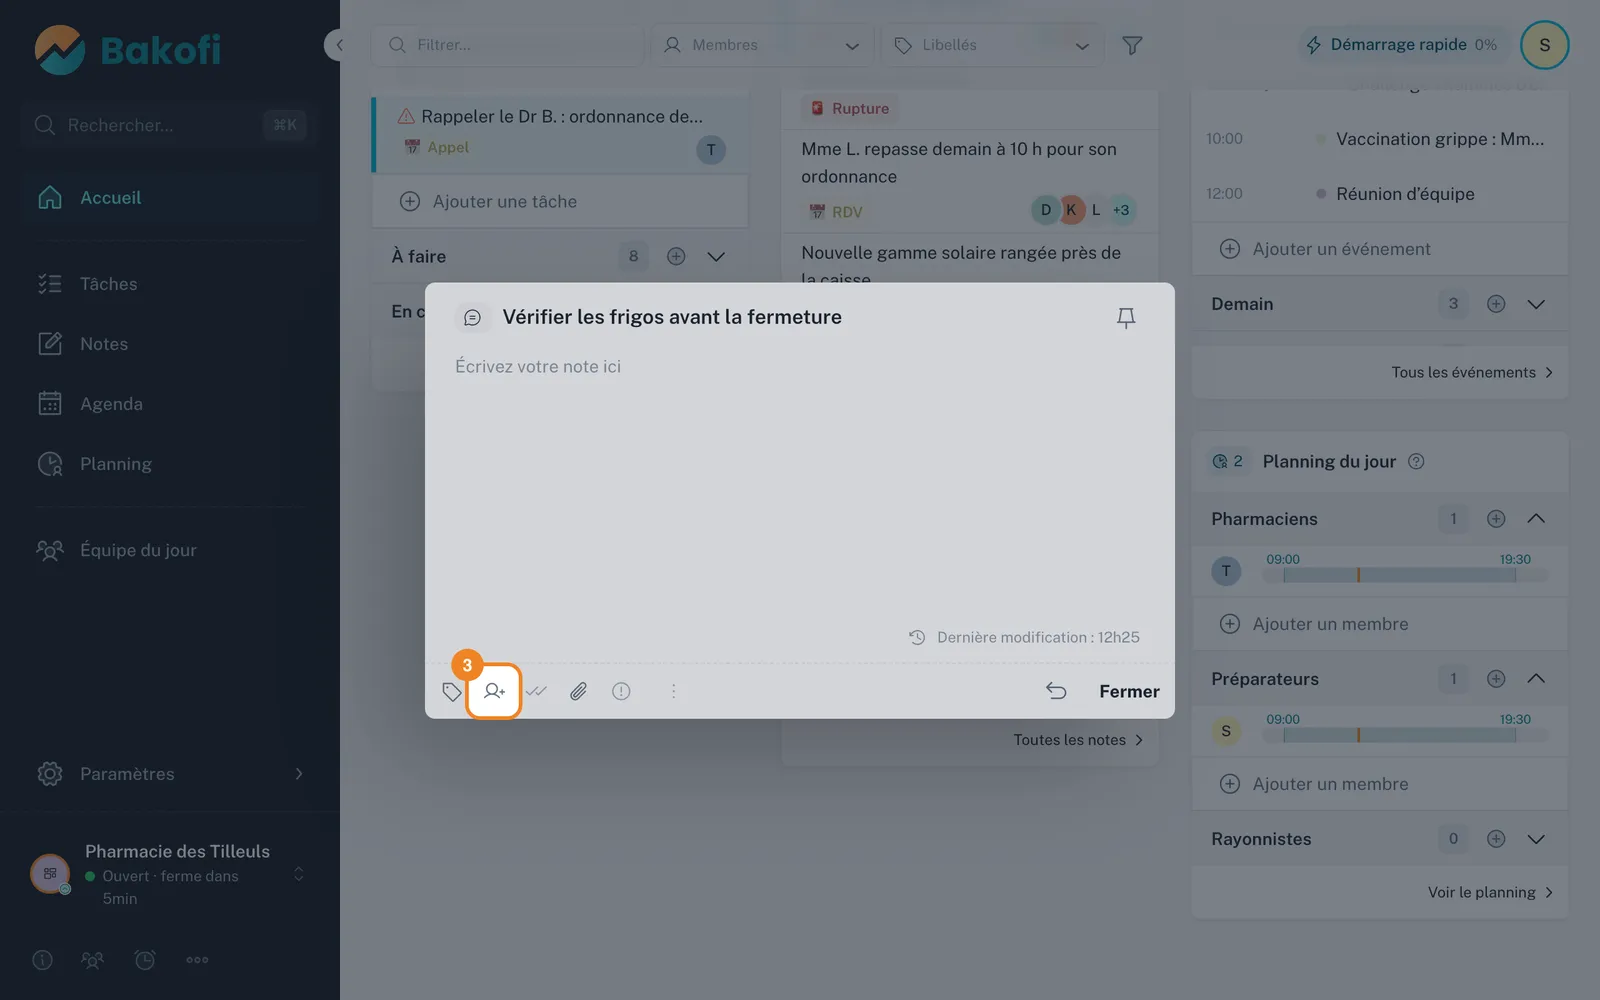
Task: Click the info icon at sidebar bottom
Action: click(x=42, y=960)
